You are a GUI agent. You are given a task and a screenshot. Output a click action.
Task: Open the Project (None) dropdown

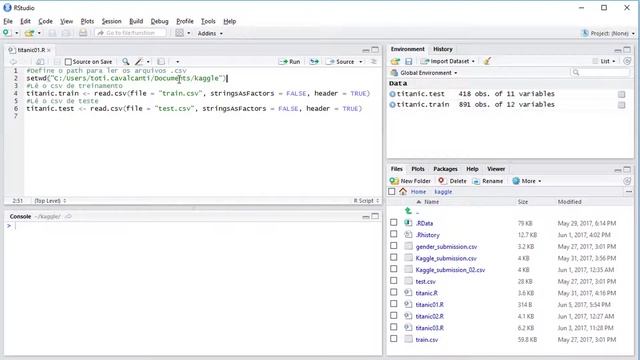coord(608,33)
